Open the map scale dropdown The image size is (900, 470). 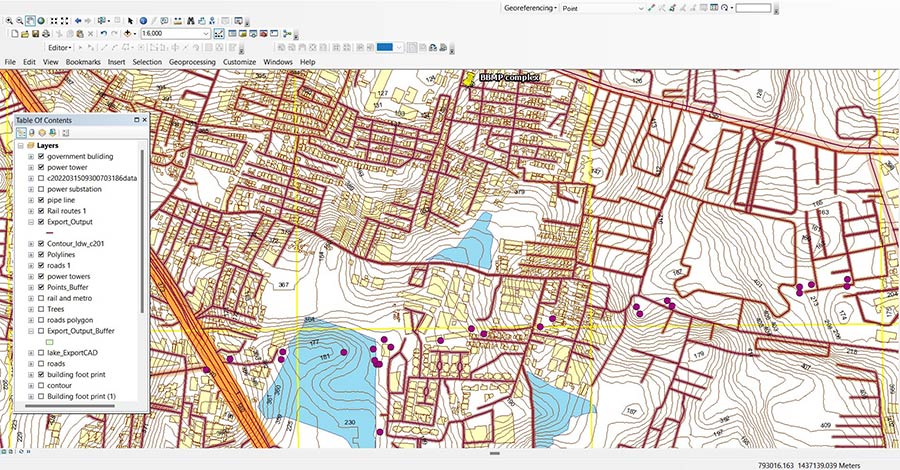[205, 33]
